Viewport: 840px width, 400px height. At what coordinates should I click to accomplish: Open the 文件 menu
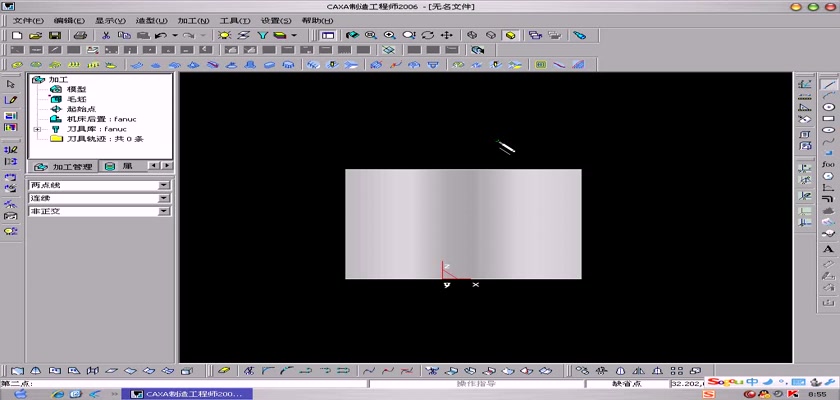pyautogui.click(x=28, y=20)
